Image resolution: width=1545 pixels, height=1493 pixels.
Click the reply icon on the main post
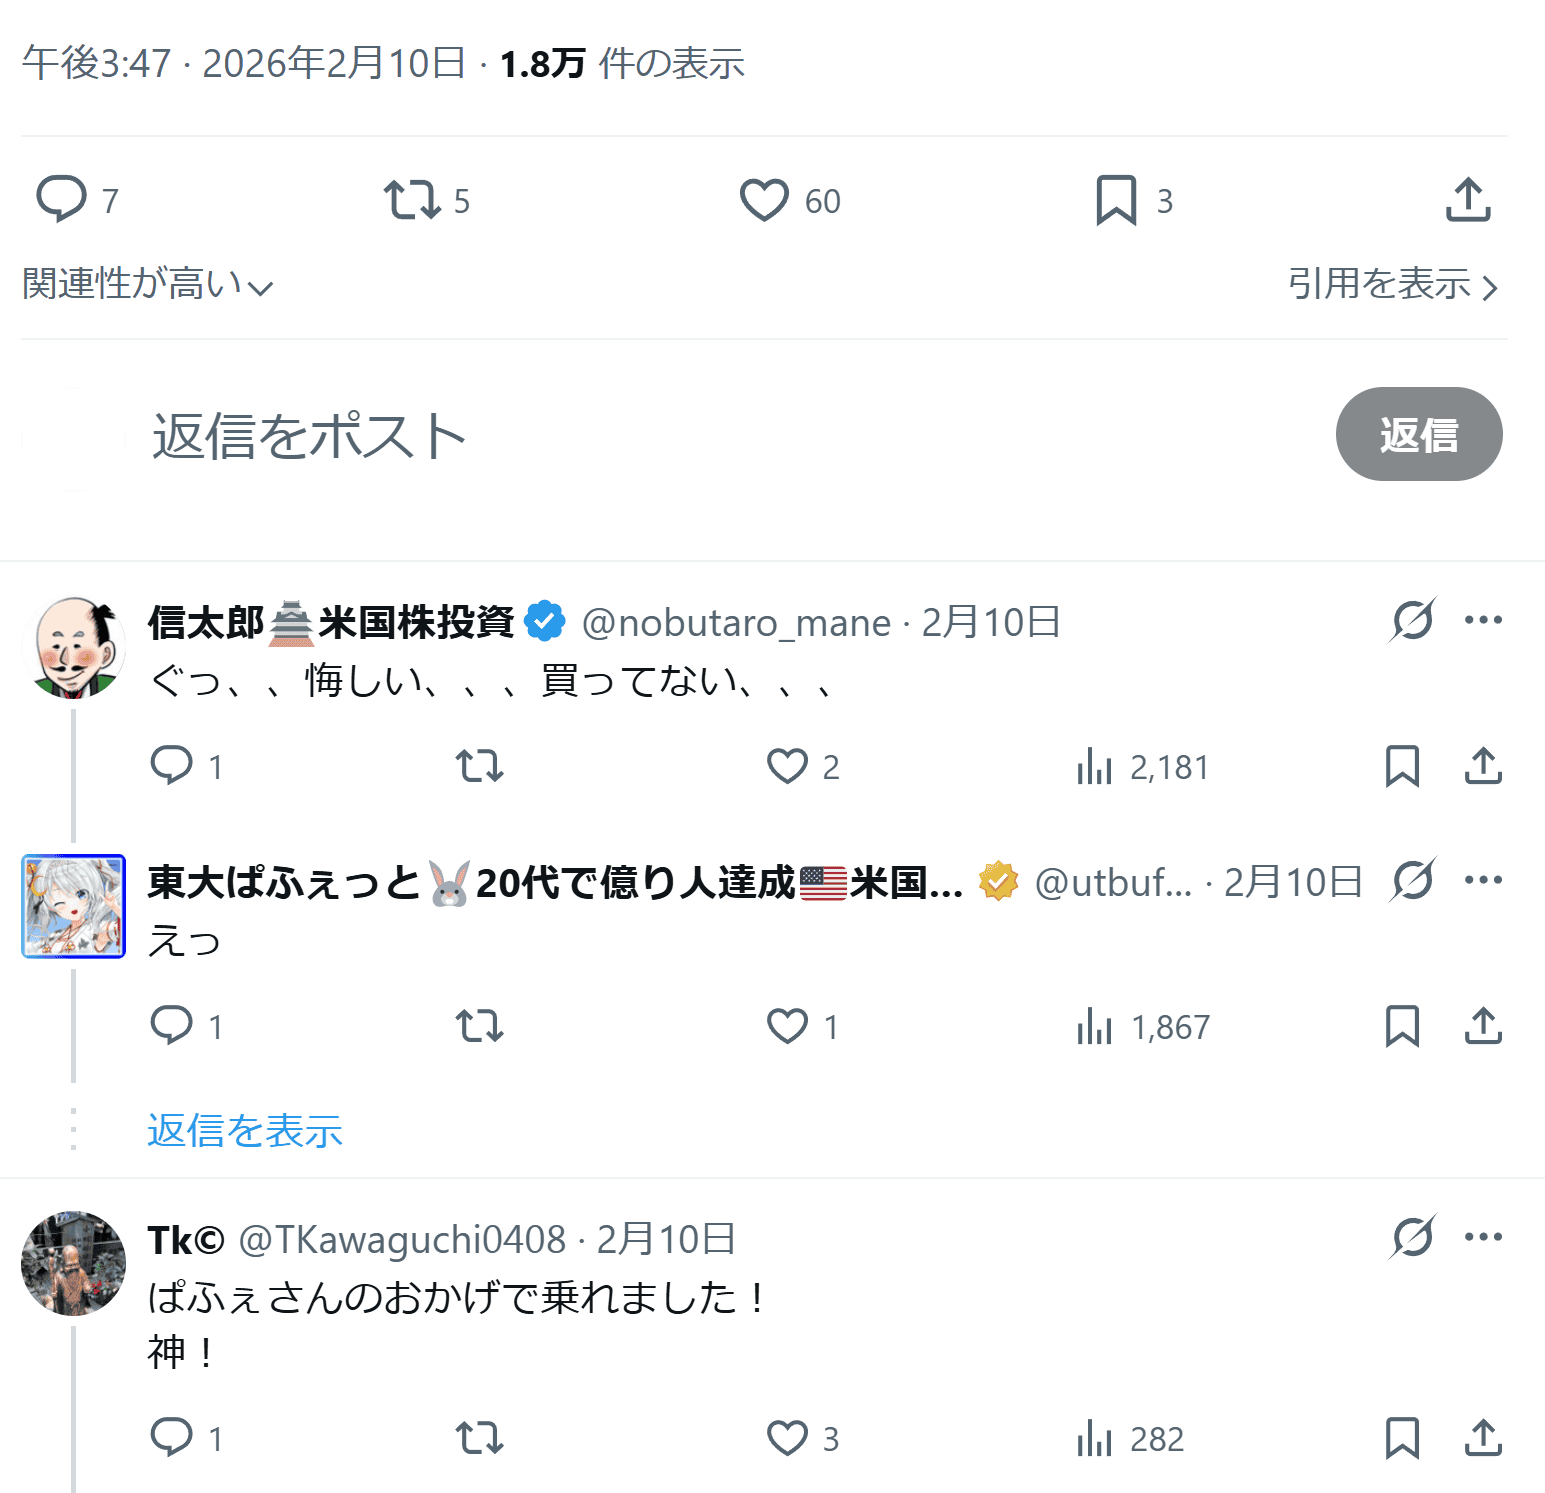tap(62, 199)
